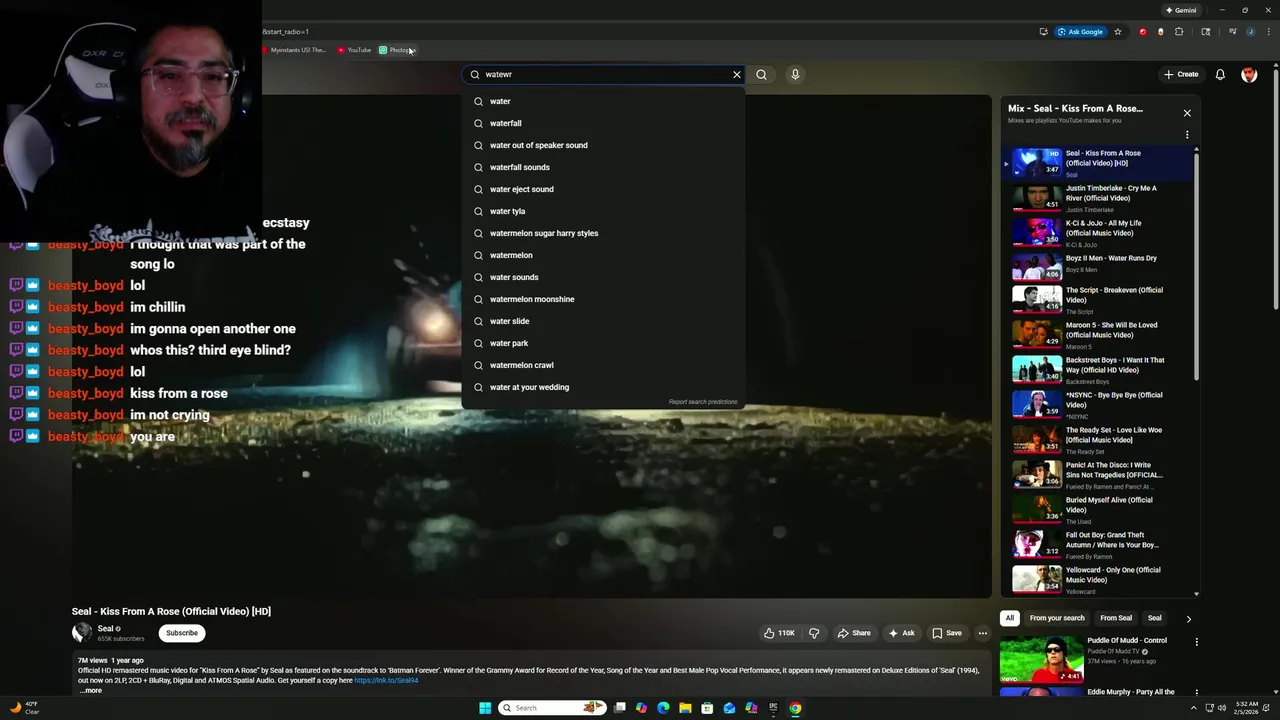Screen dimensions: 1280x720
Task: Click into the YouTube search field
Action: point(603,74)
